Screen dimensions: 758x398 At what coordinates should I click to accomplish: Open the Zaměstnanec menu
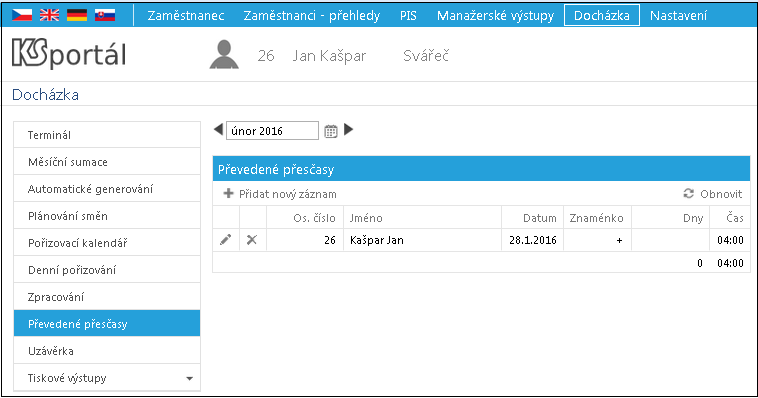pyautogui.click(x=186, y=15)
